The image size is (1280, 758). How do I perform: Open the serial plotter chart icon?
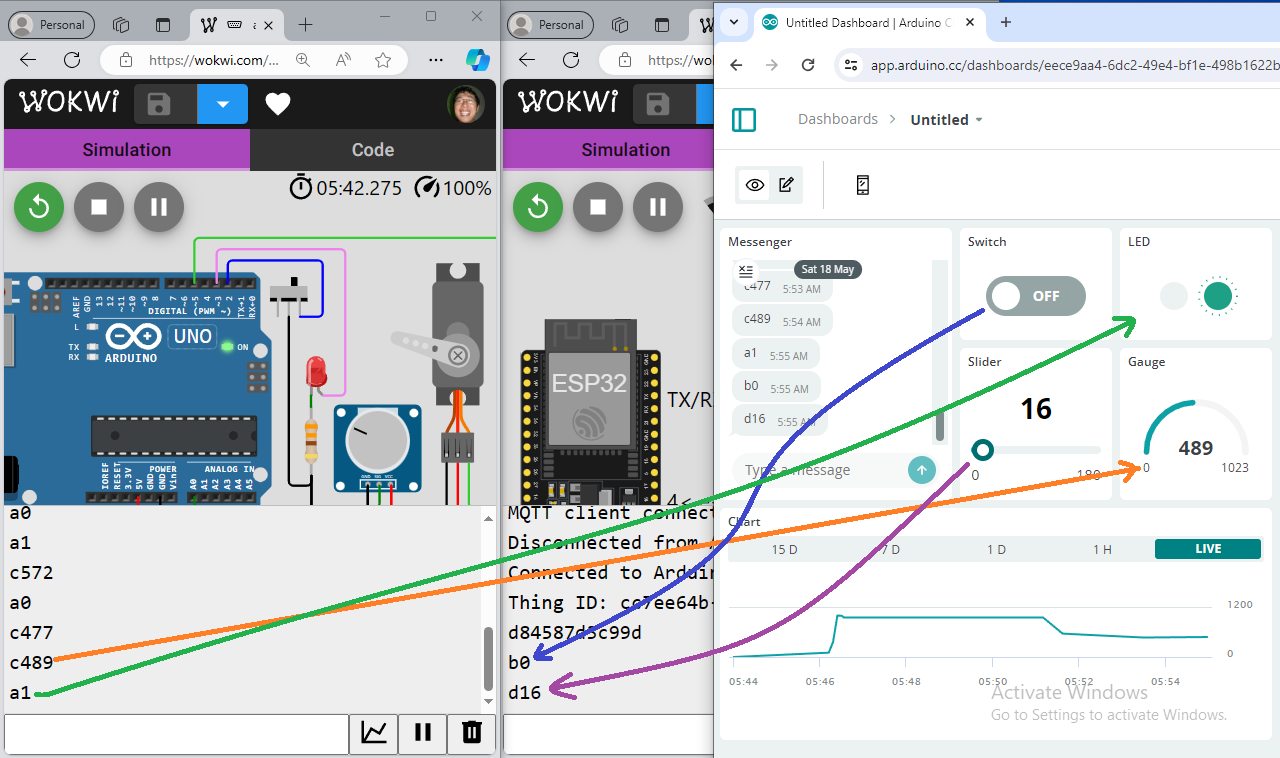click(374, 733)
